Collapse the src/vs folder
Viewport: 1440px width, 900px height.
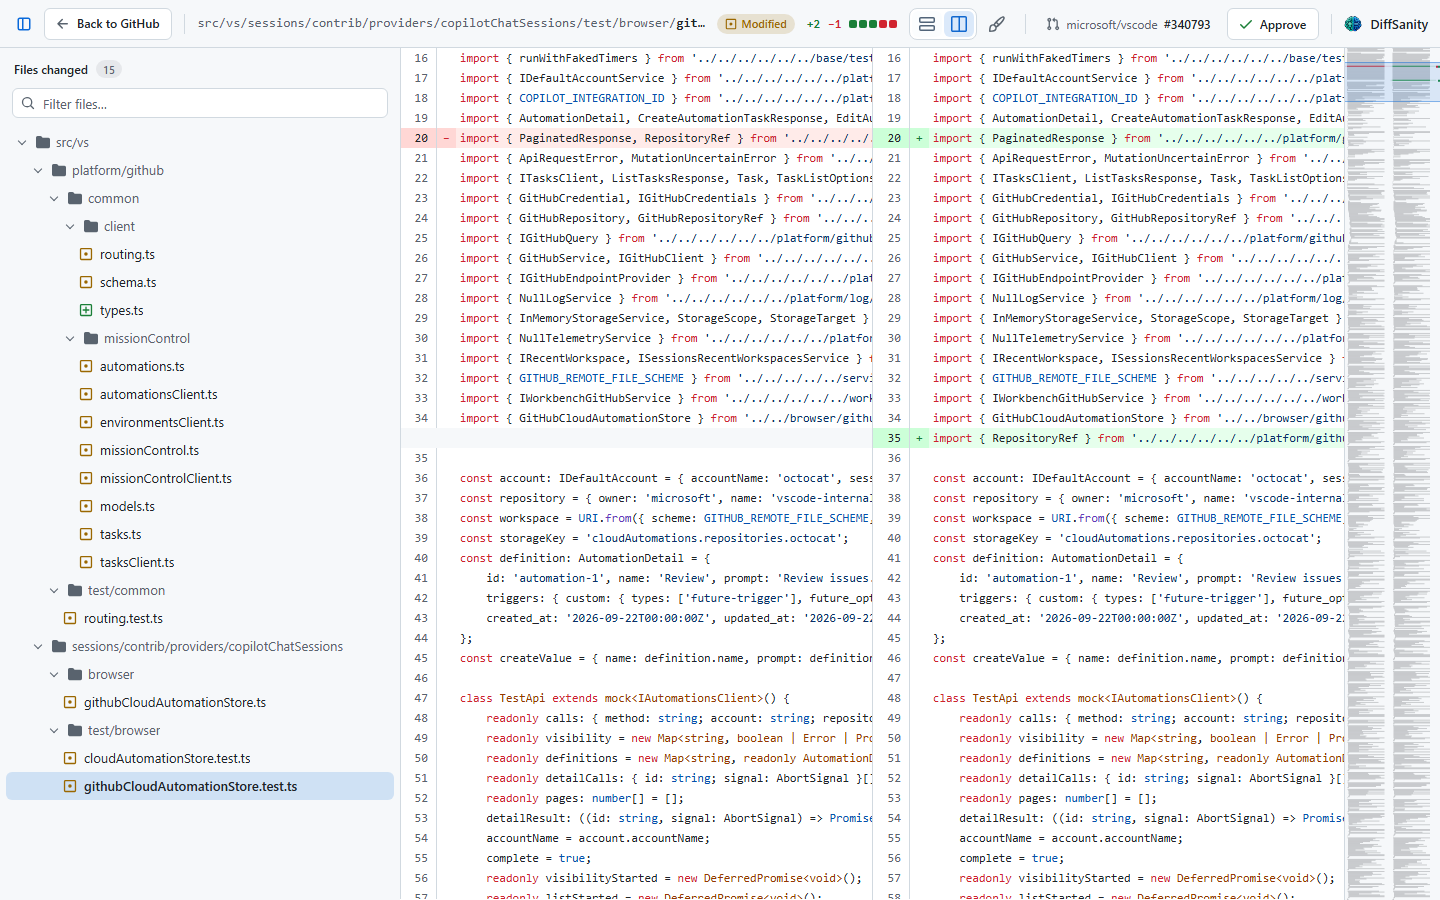coord(22,142)
